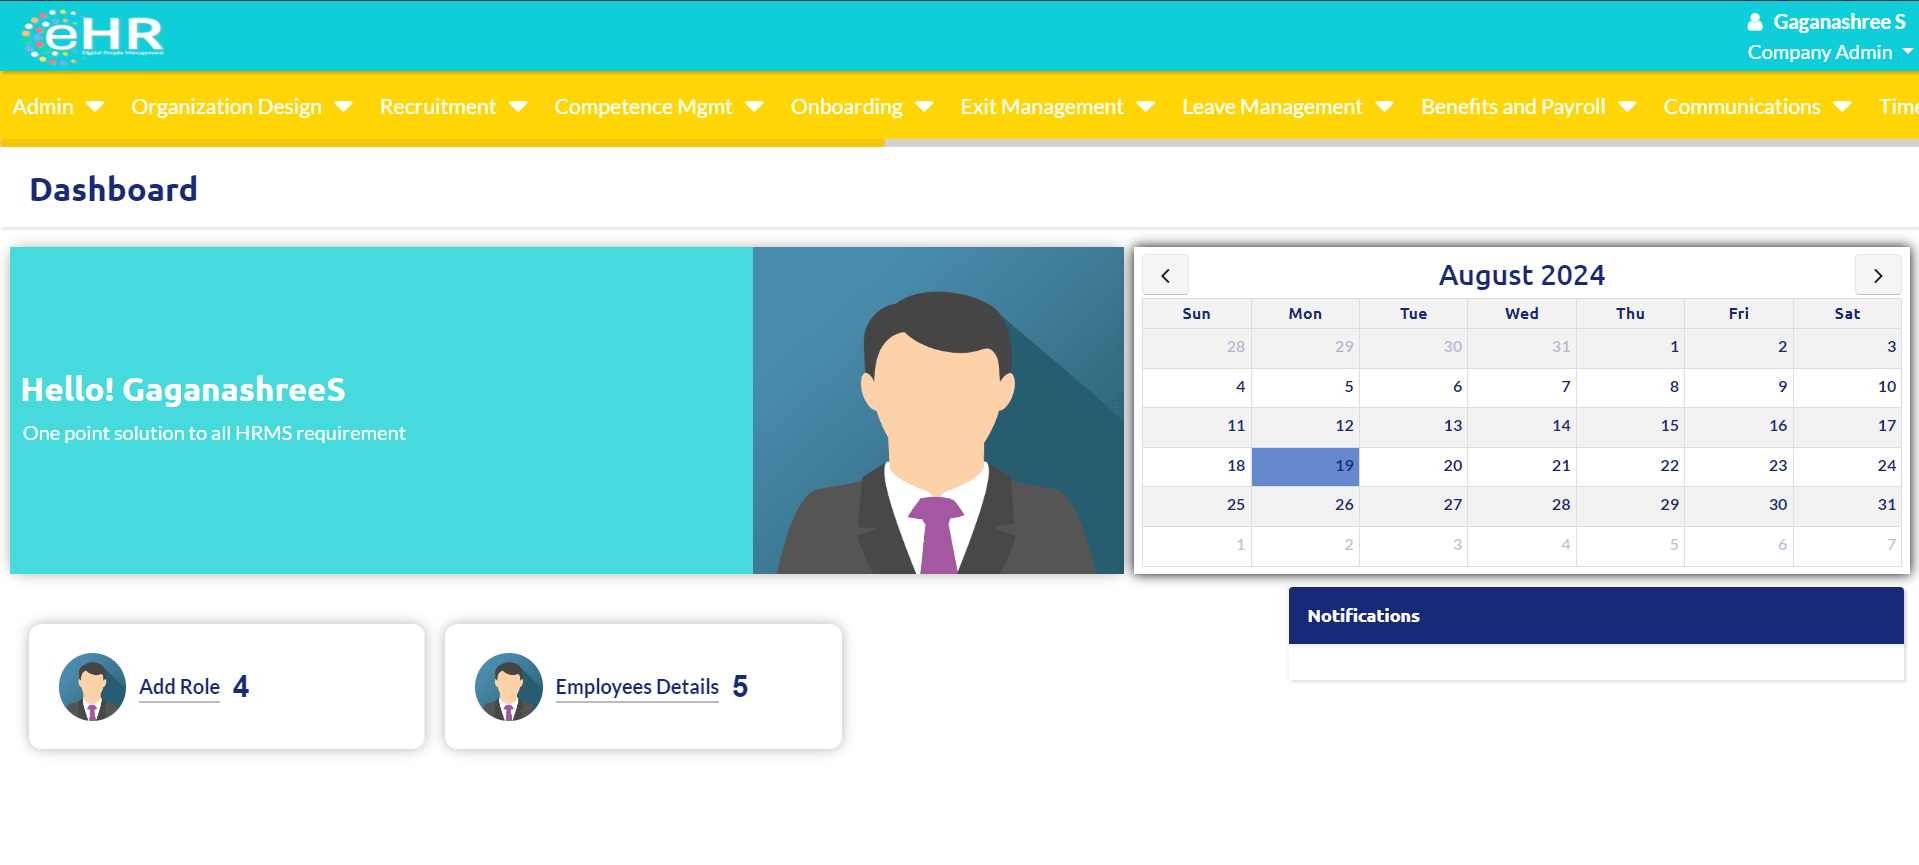Expand the Leave Management menu
Viewport: 1919px width, 865px height.
tap(1286, 107)
